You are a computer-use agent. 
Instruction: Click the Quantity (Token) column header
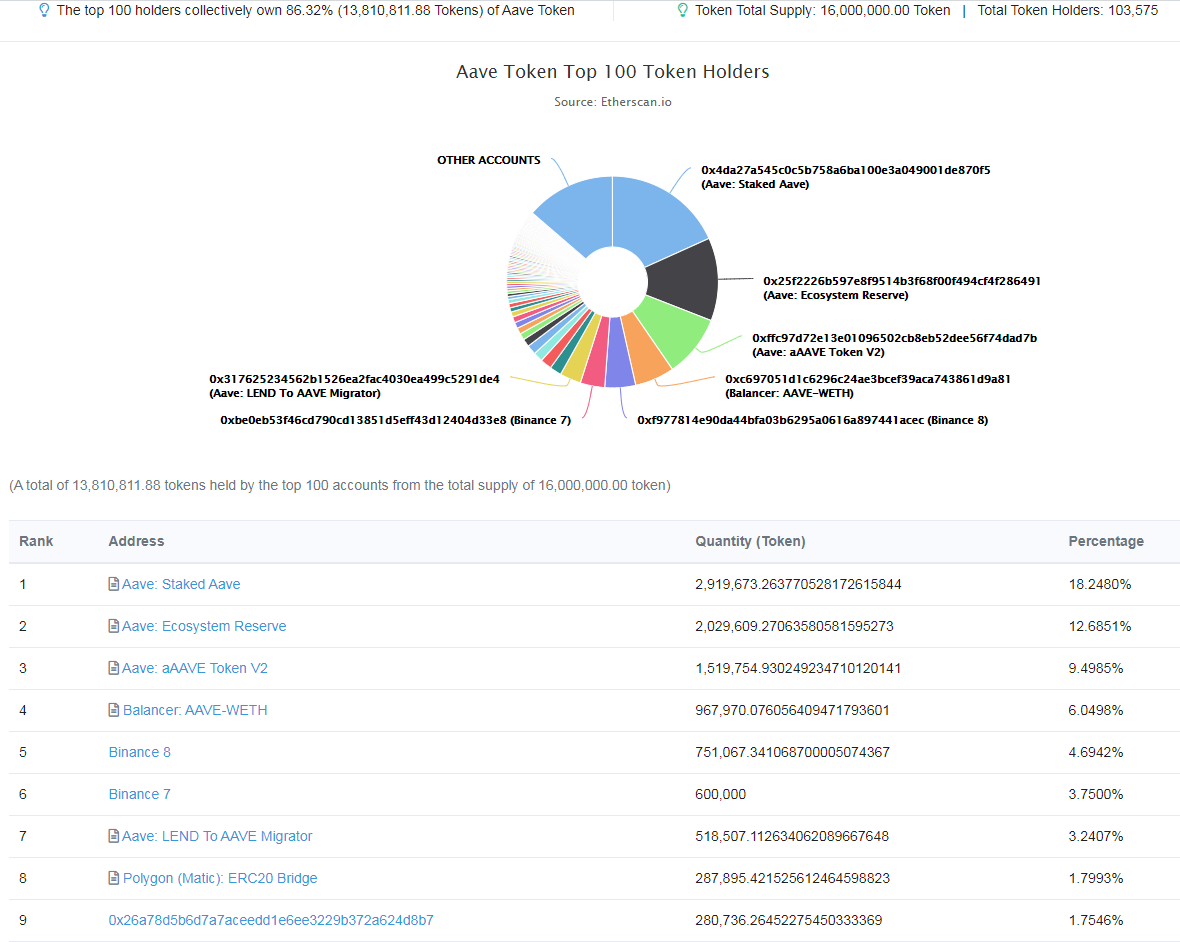750,541
